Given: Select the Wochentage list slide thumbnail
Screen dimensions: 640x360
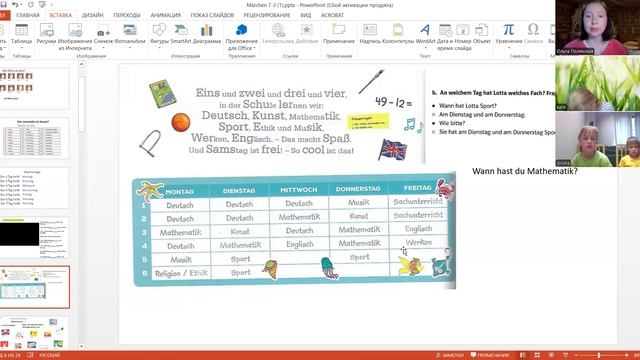Looking at the screenshot, I should [x=35, y=188].
